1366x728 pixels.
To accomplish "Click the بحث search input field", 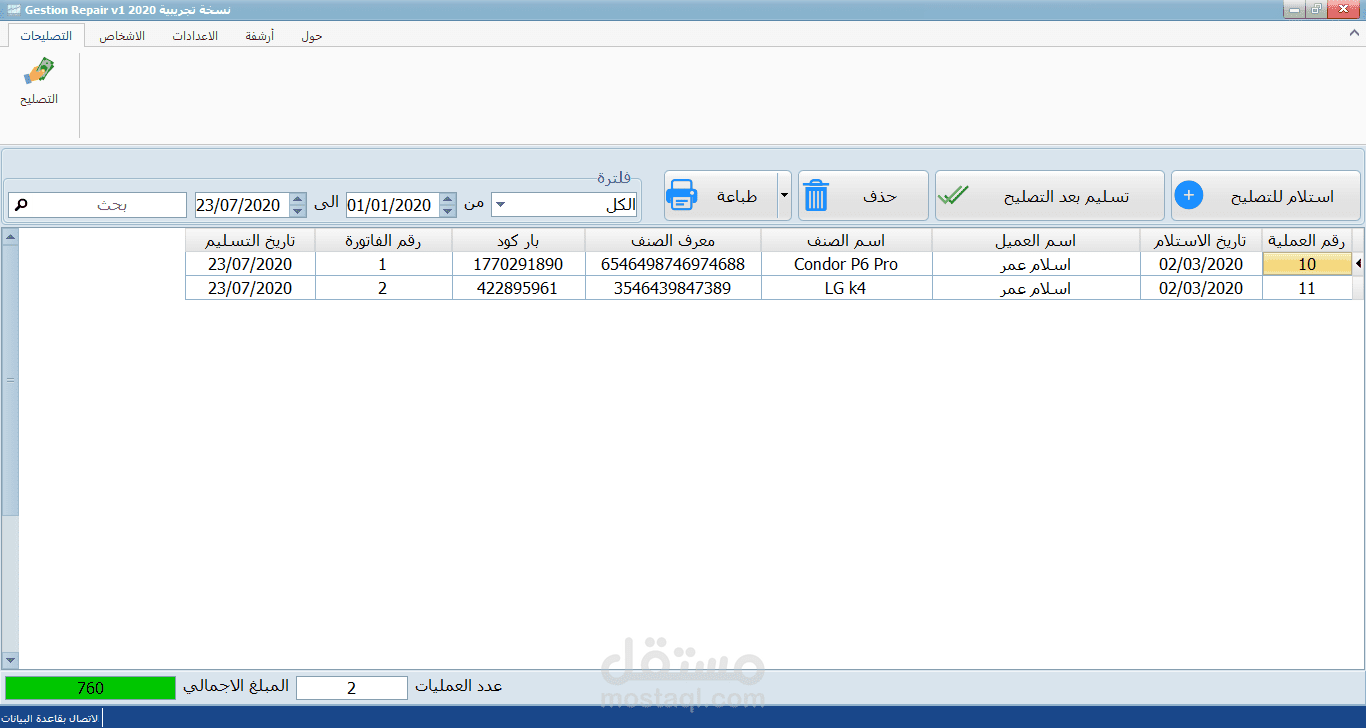I will tap(97, 204).
